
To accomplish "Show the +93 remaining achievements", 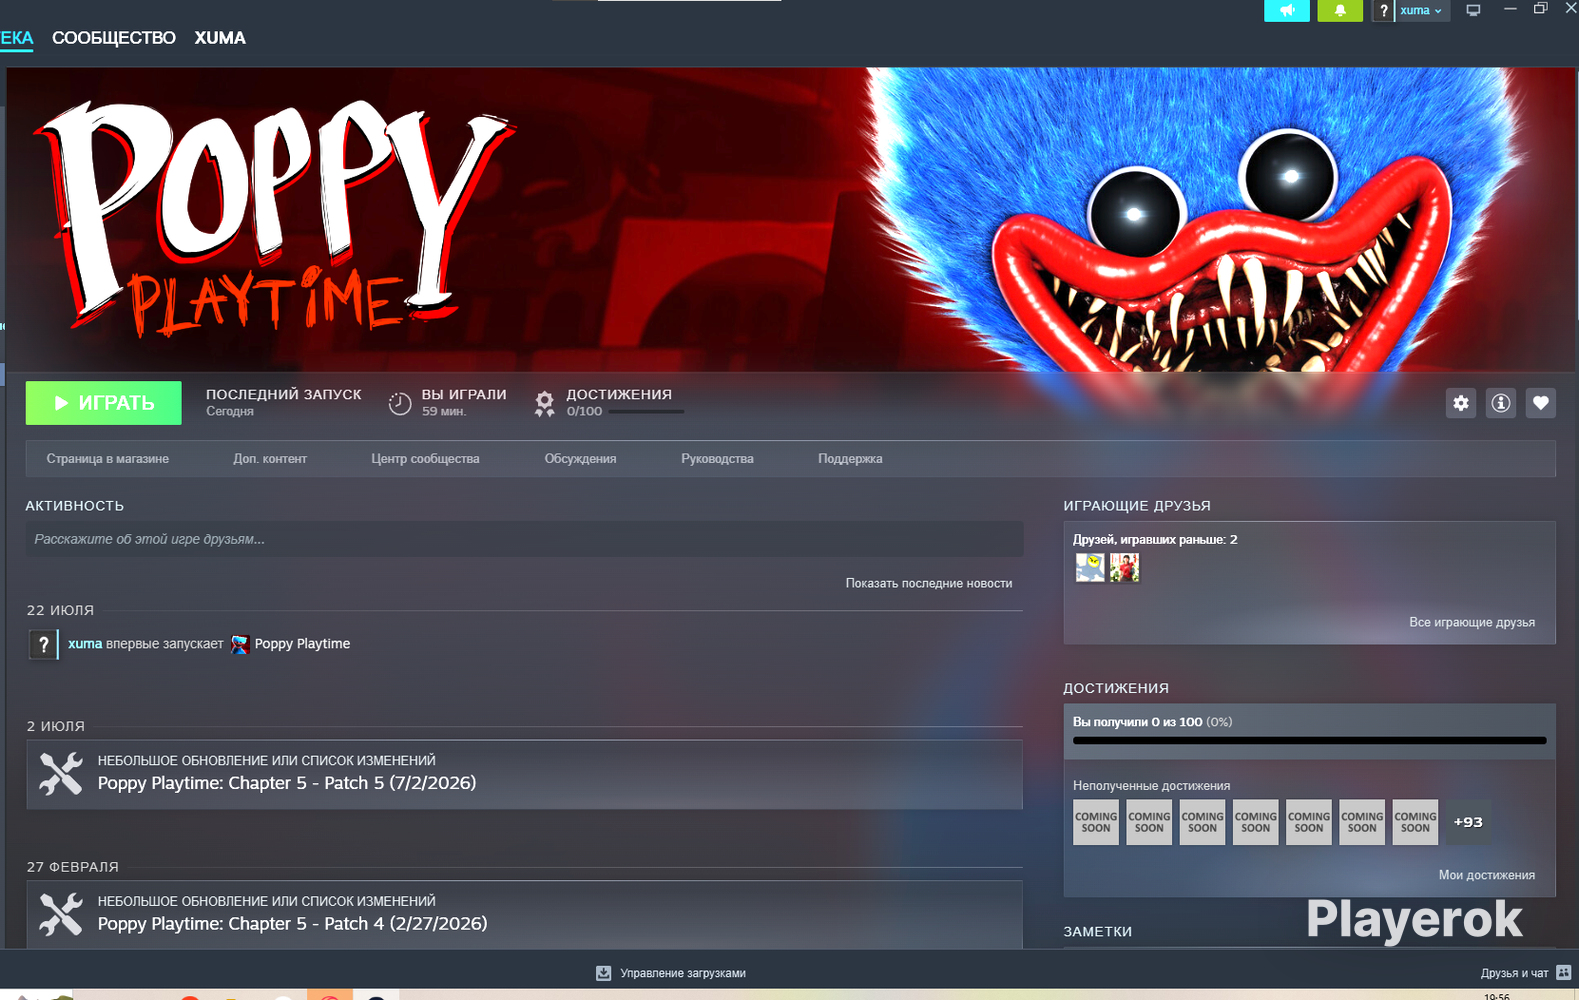I will point(1468,822).
